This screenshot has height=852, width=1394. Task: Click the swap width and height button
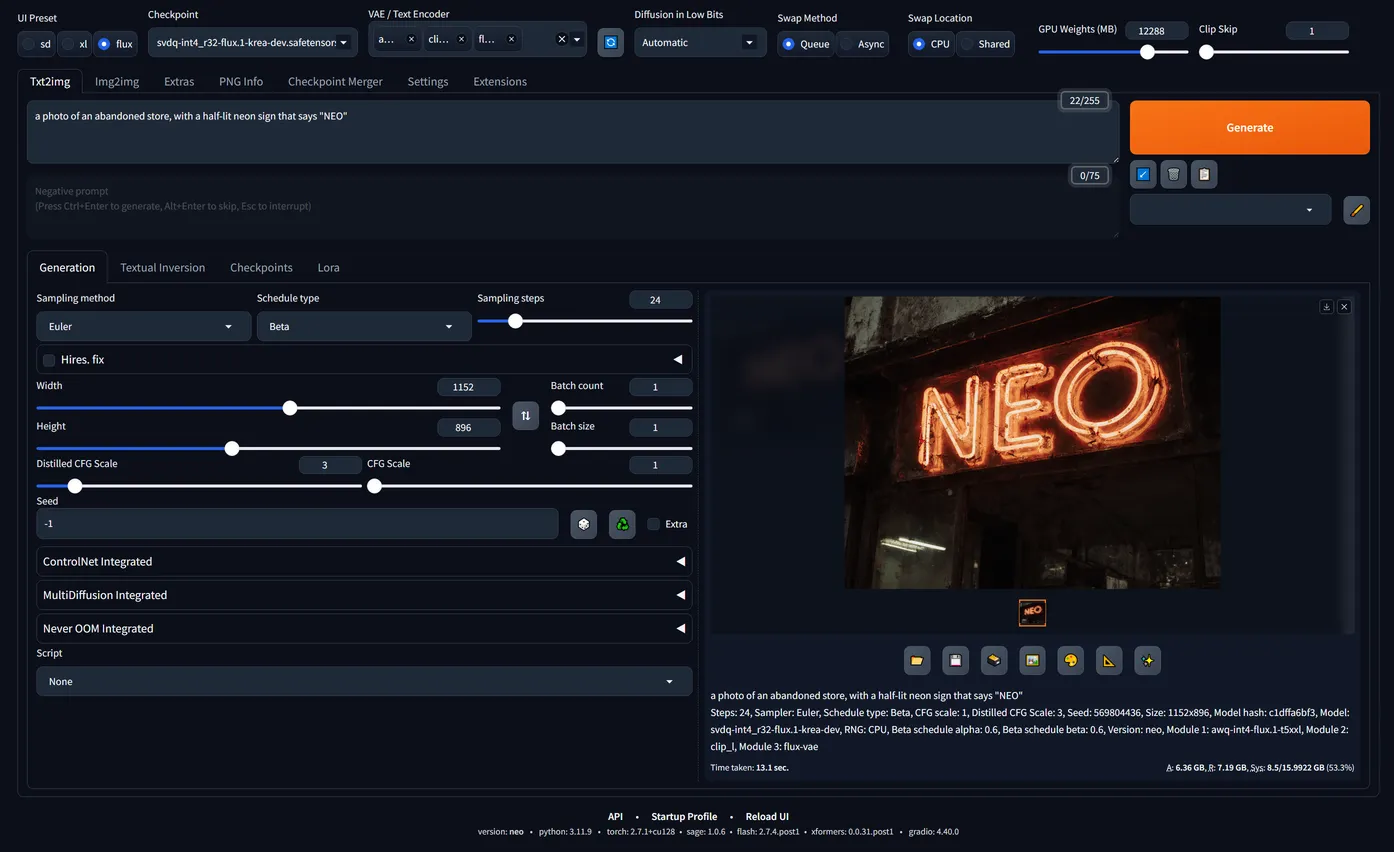click(525, 415)
